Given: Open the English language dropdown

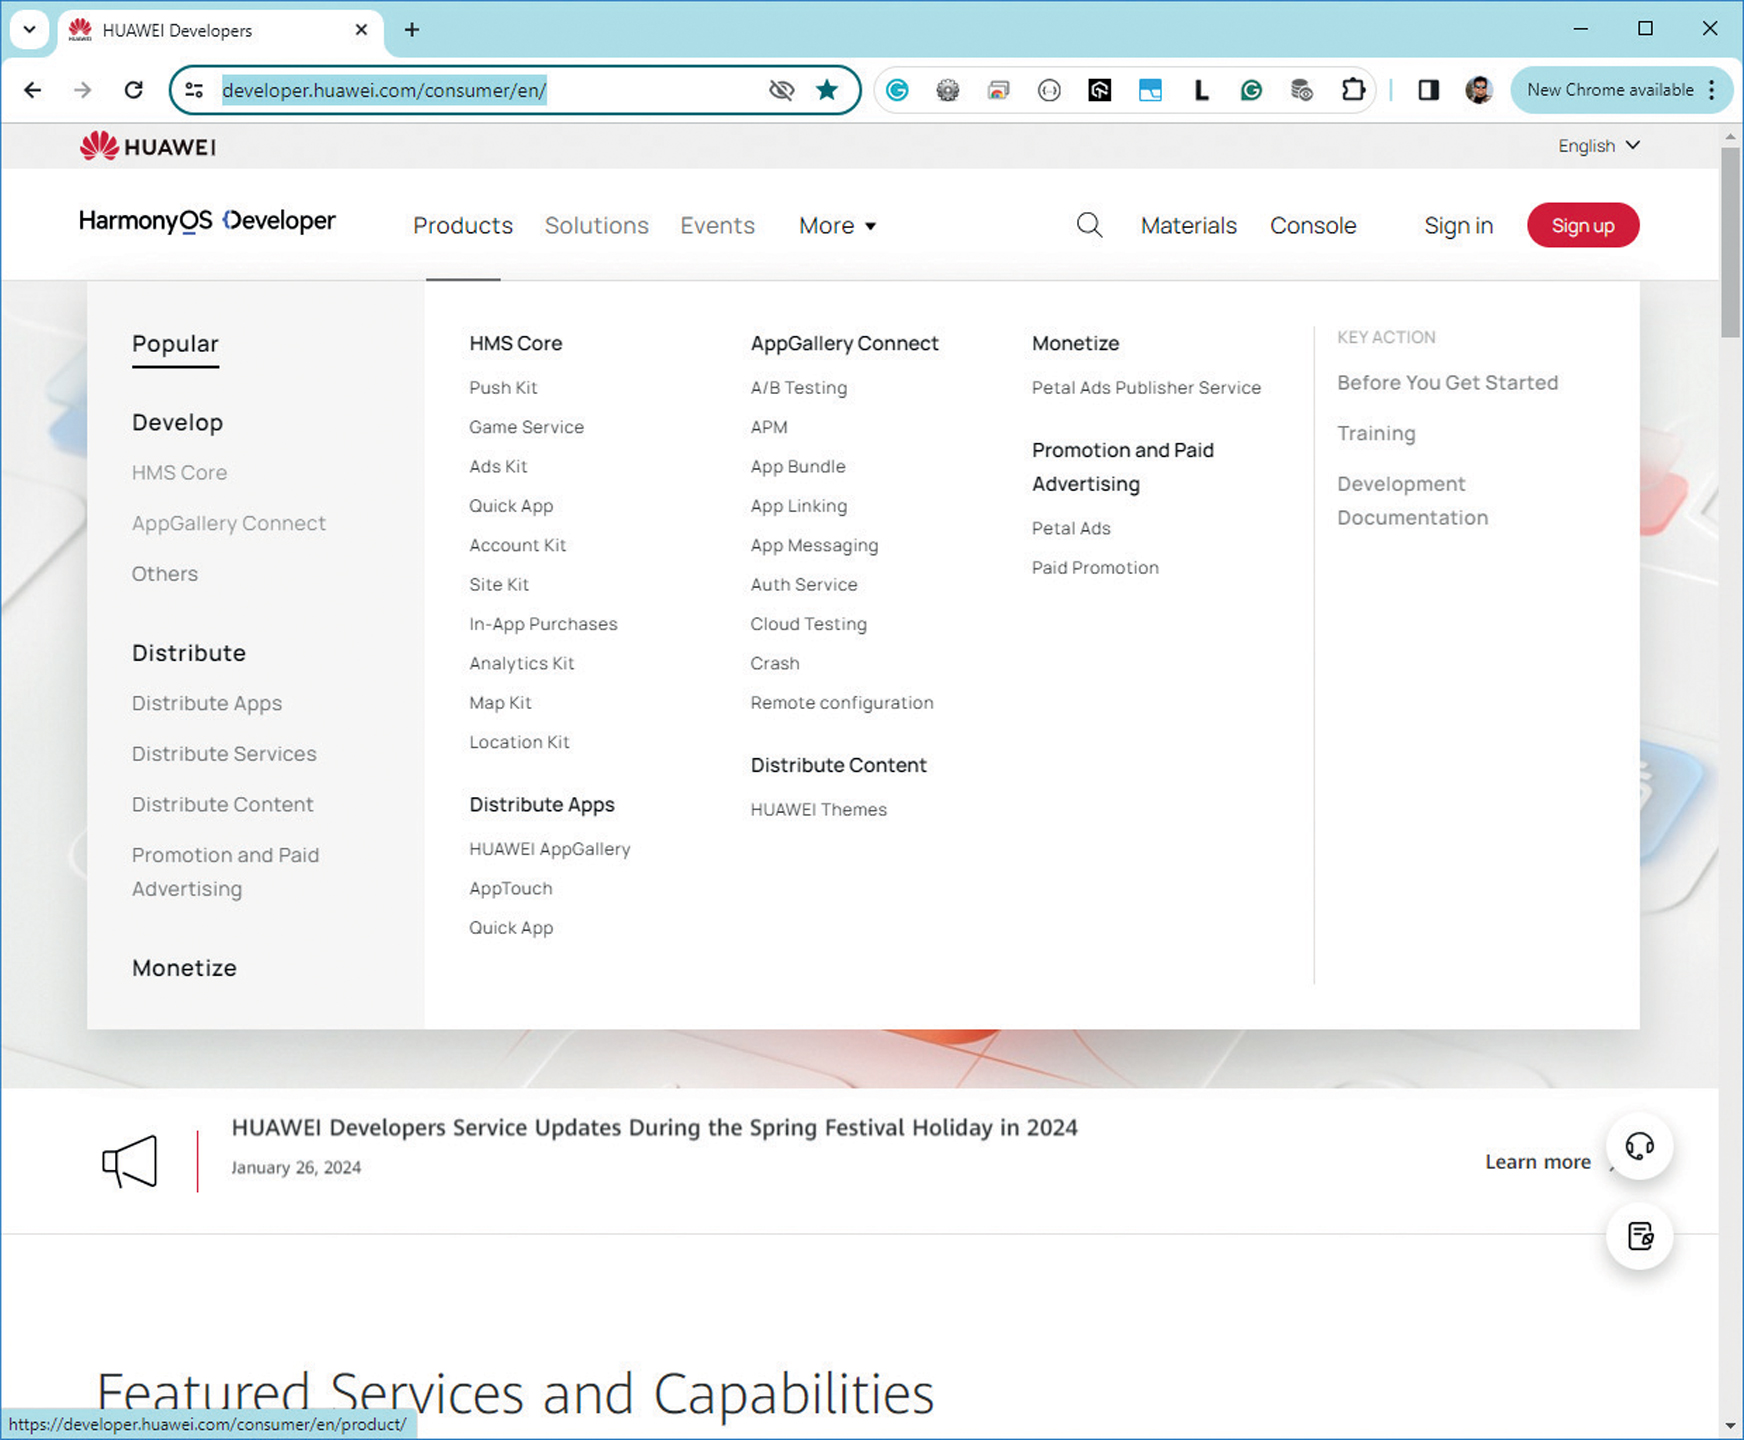Looking at the screenshot, I should 1598,146.
